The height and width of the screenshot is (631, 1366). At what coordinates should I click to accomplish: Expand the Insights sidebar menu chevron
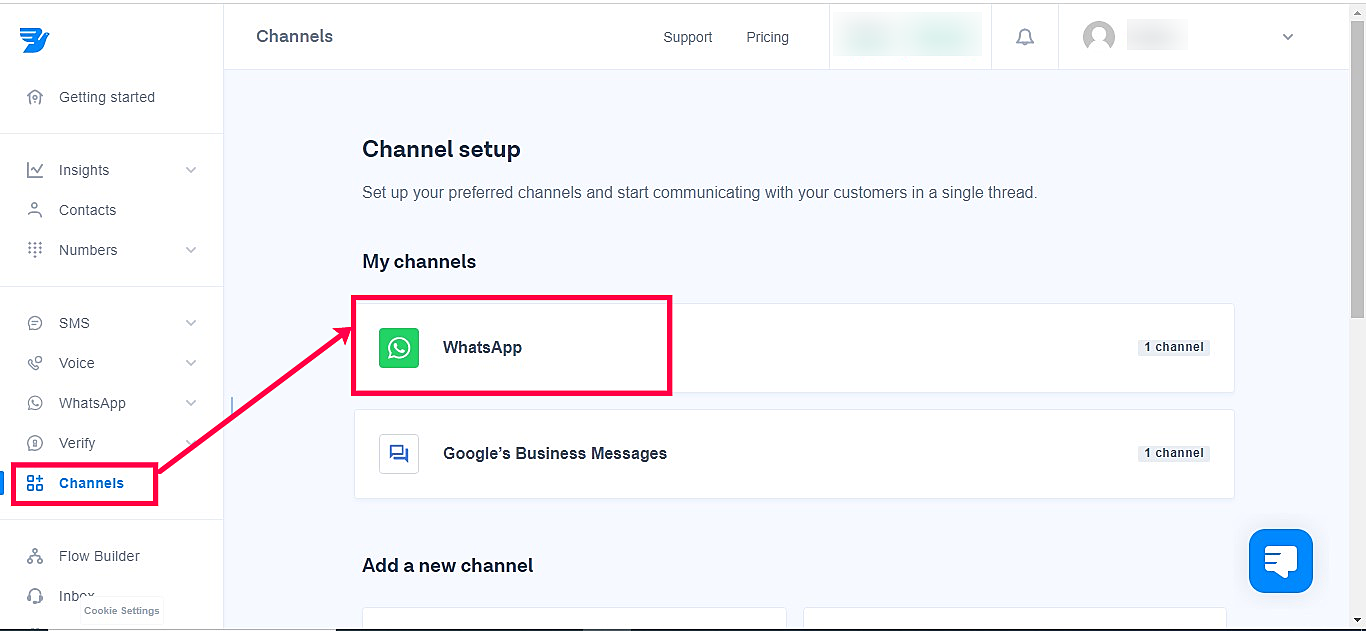(x=191, y=170)
